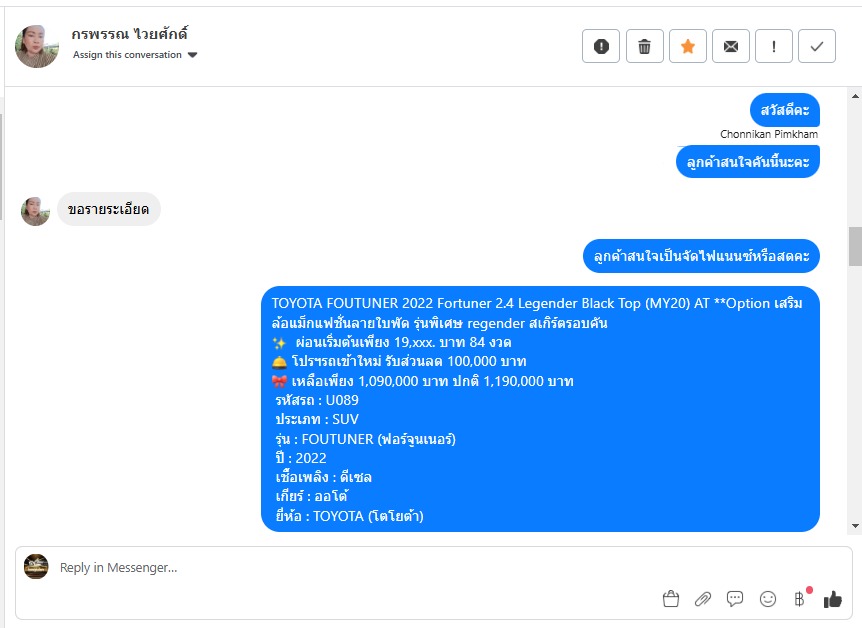
Task: Toggle the orange star follow-up icon
Action: [x=688, y=46]
